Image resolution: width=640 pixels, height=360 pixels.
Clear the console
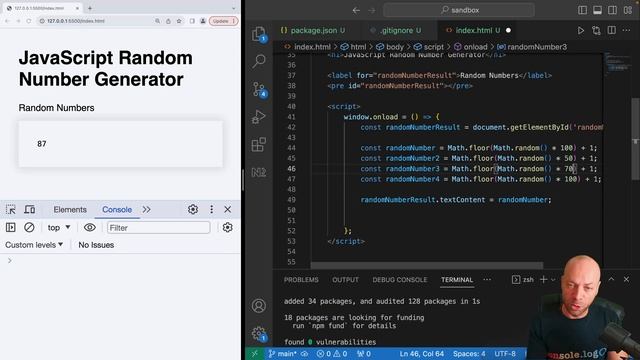click(29, 227)
